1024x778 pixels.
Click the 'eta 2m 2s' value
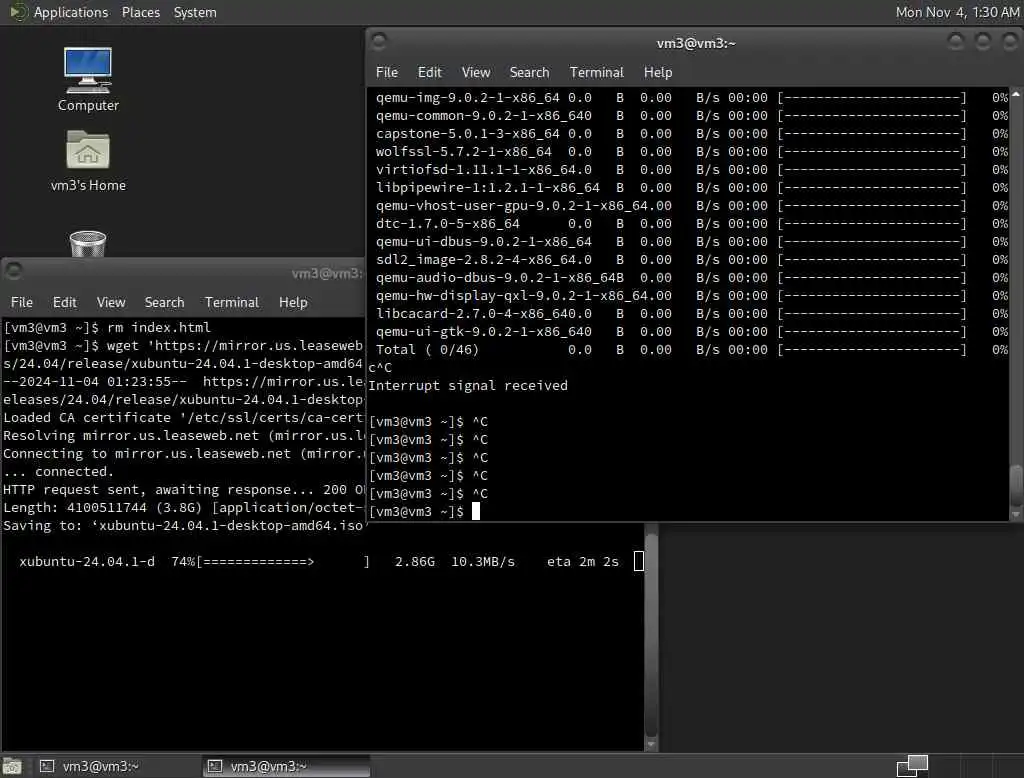pyautogui.click(x=583, y=562)
